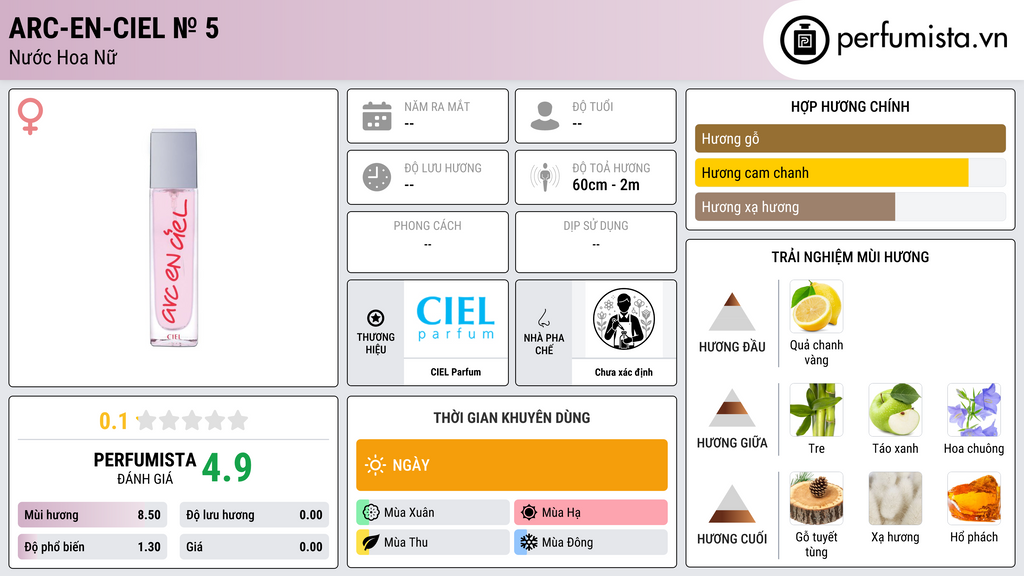1024x576 pixels.
Task: Click the star badge icon above Thương hiệu
Action: pos(376,318)
